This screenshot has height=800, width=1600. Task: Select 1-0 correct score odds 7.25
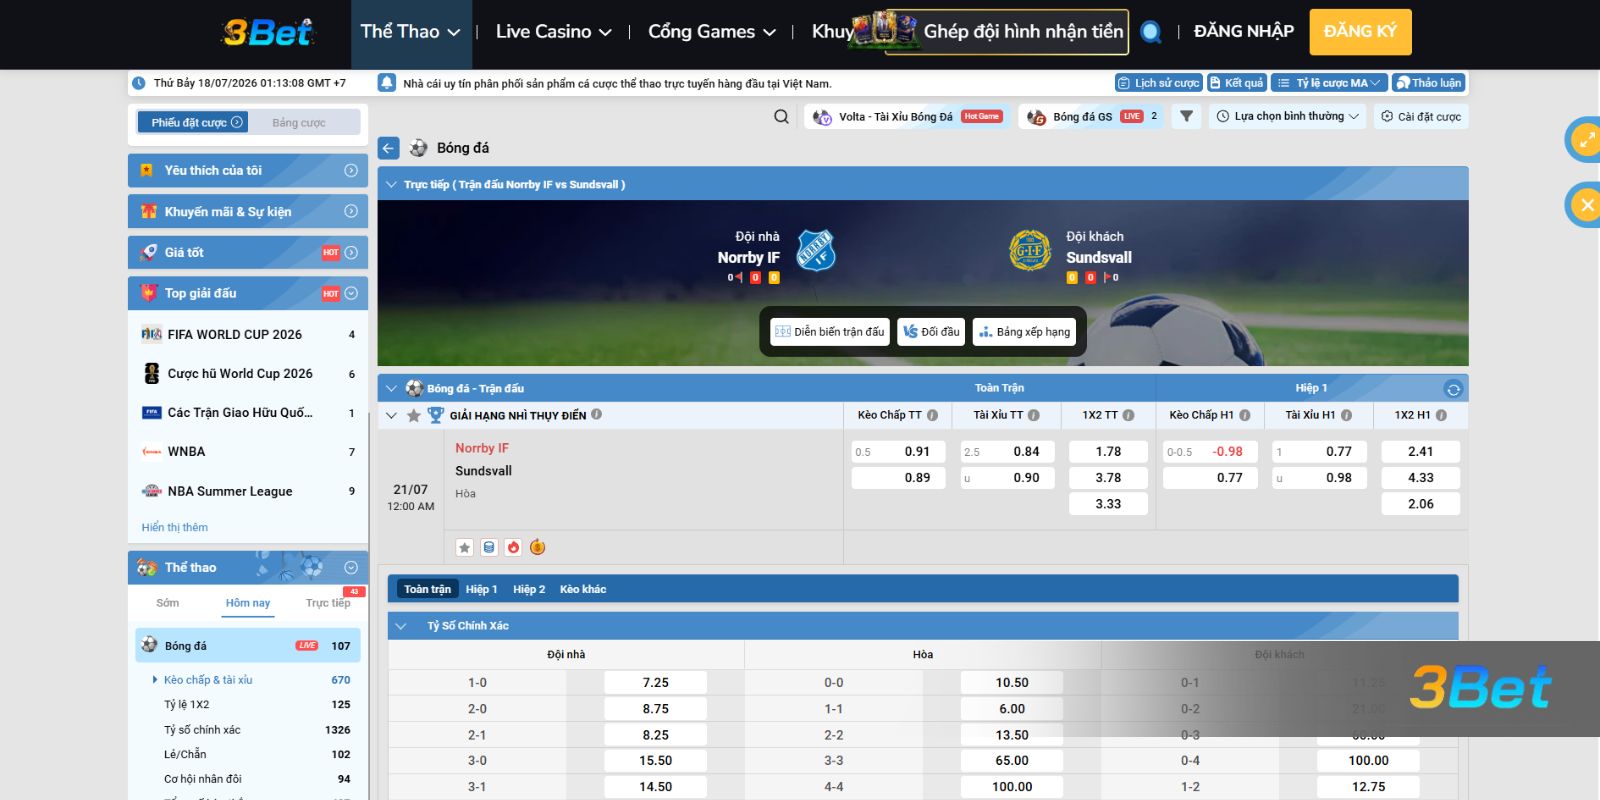(655, 683)
